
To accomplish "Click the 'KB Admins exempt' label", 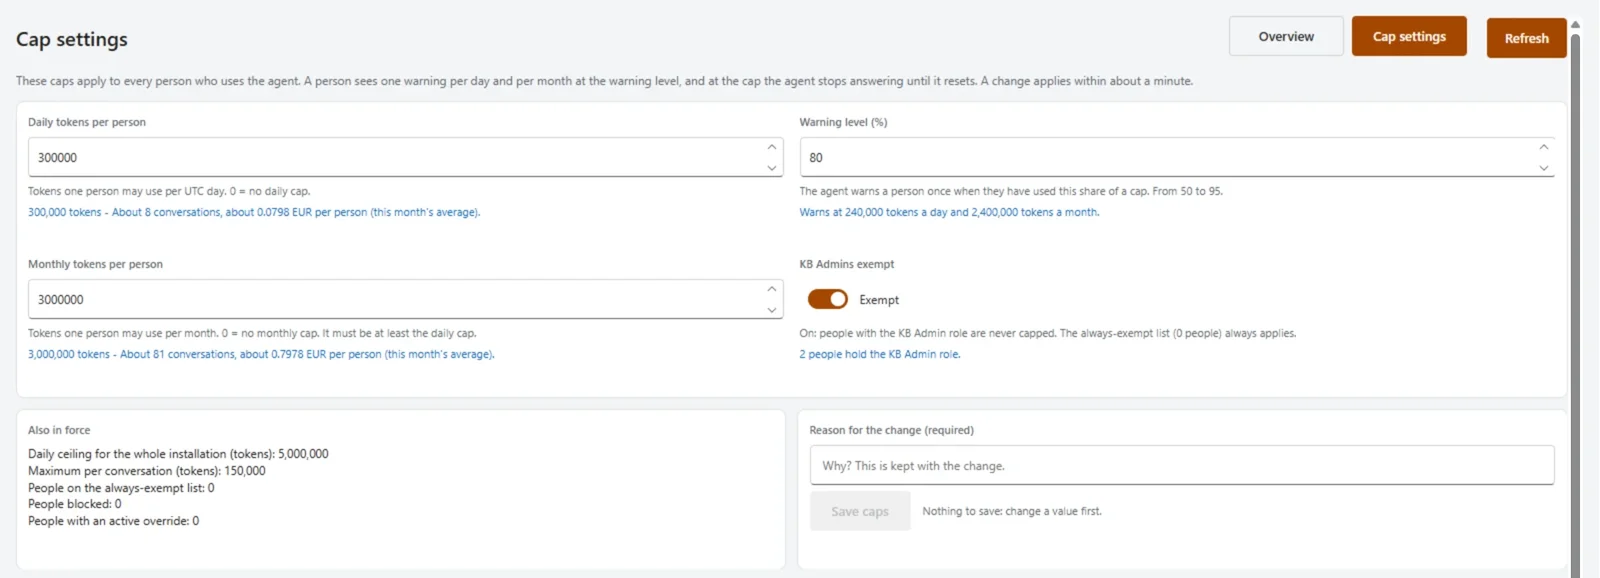I will pos(847,264).
